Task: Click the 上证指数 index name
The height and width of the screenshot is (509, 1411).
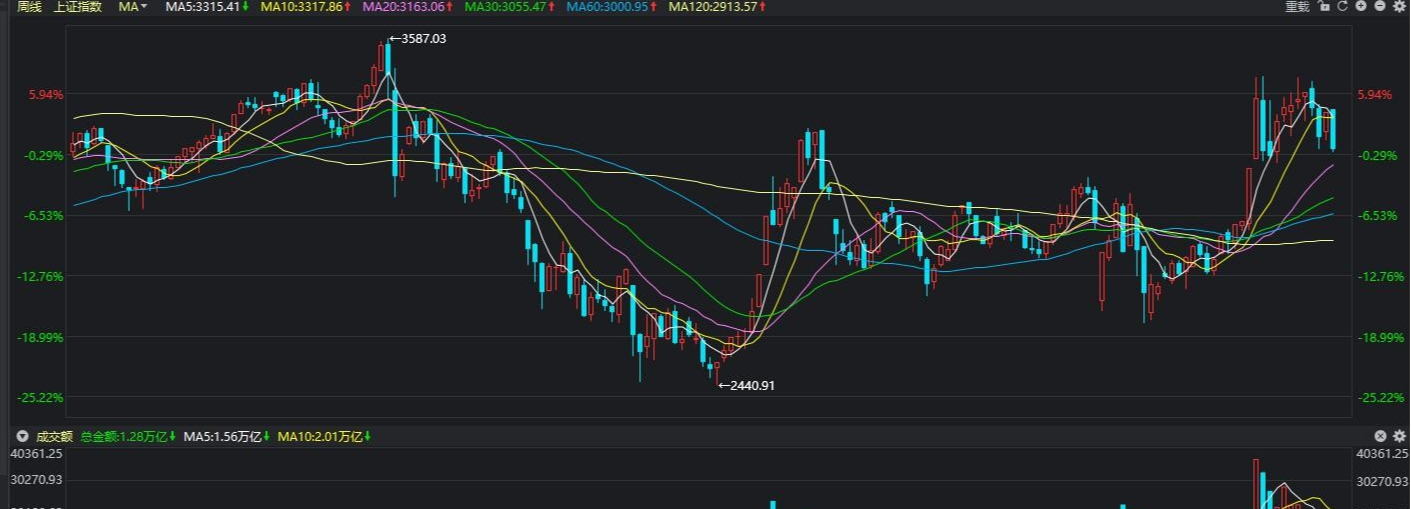Action: tap(77, 7)
